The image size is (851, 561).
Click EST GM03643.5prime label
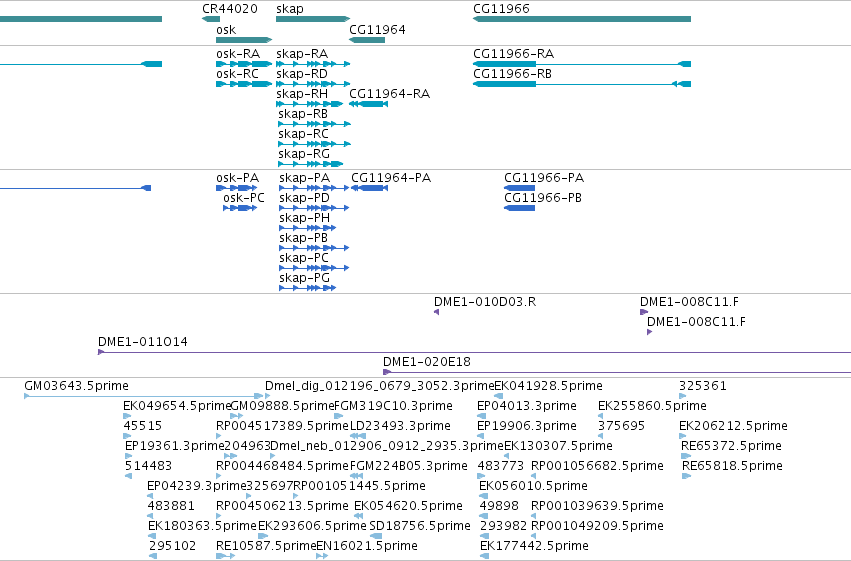pyautogui.click(x=77, y=386)
